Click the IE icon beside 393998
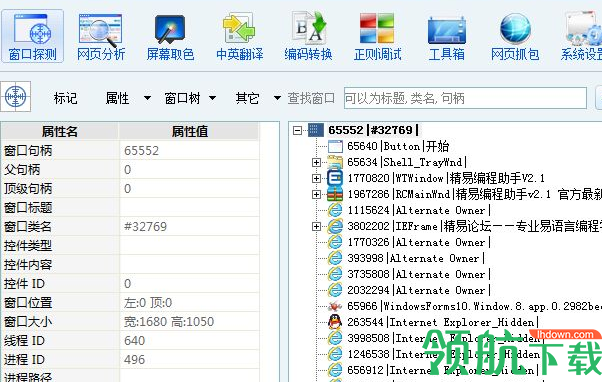Viewport: 602px width, 382px height. click(335, 258)
